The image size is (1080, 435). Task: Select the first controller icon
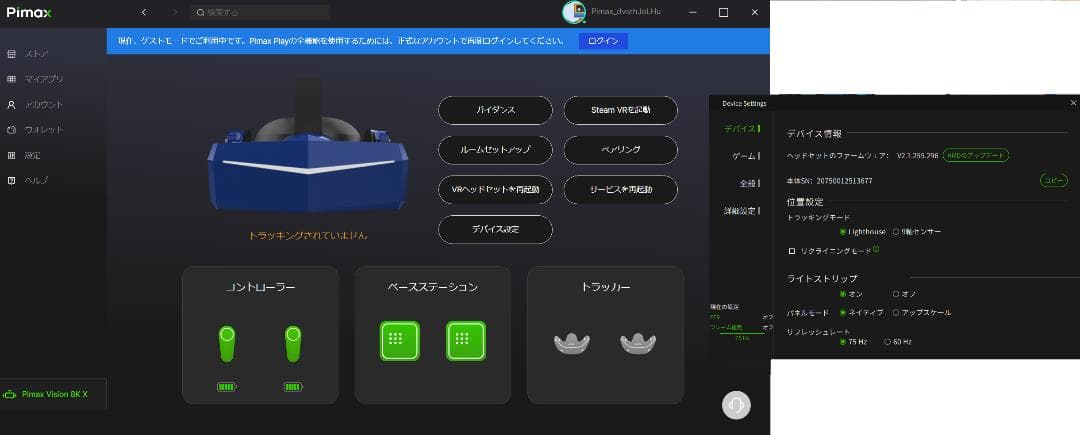(x=227, y=344)
